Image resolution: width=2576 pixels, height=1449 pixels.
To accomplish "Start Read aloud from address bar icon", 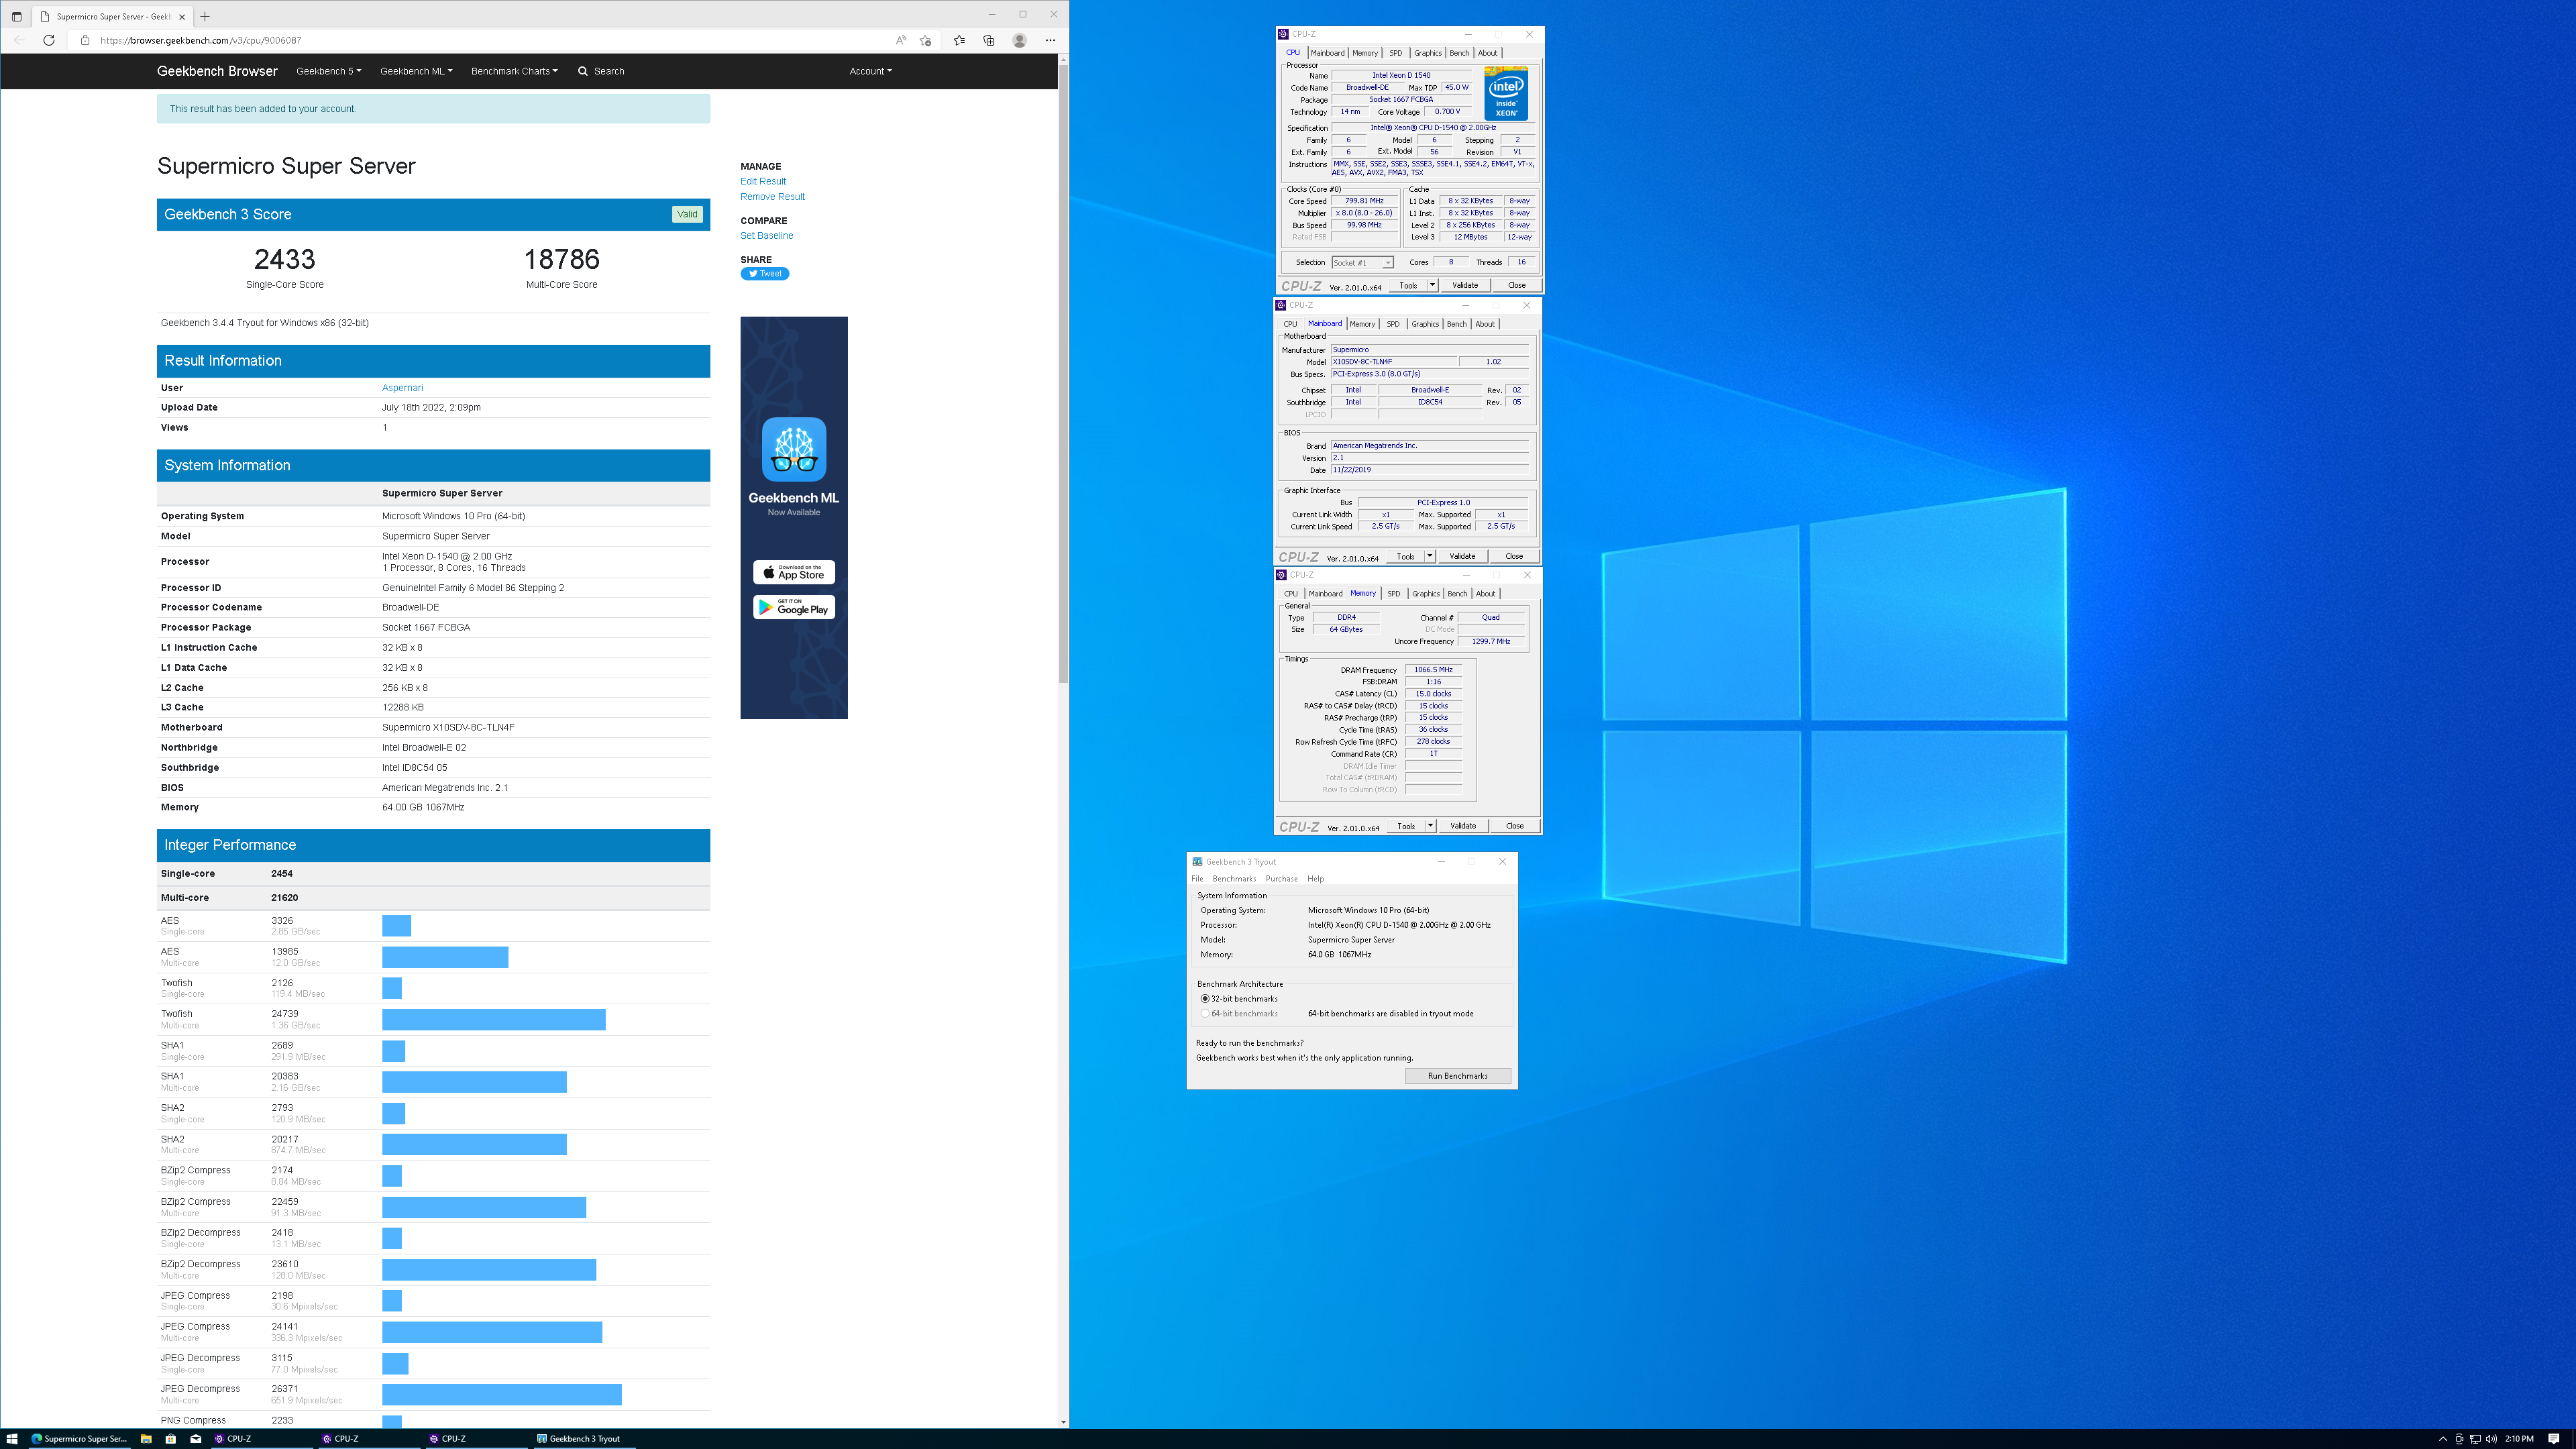I will [x=900, y=40].
